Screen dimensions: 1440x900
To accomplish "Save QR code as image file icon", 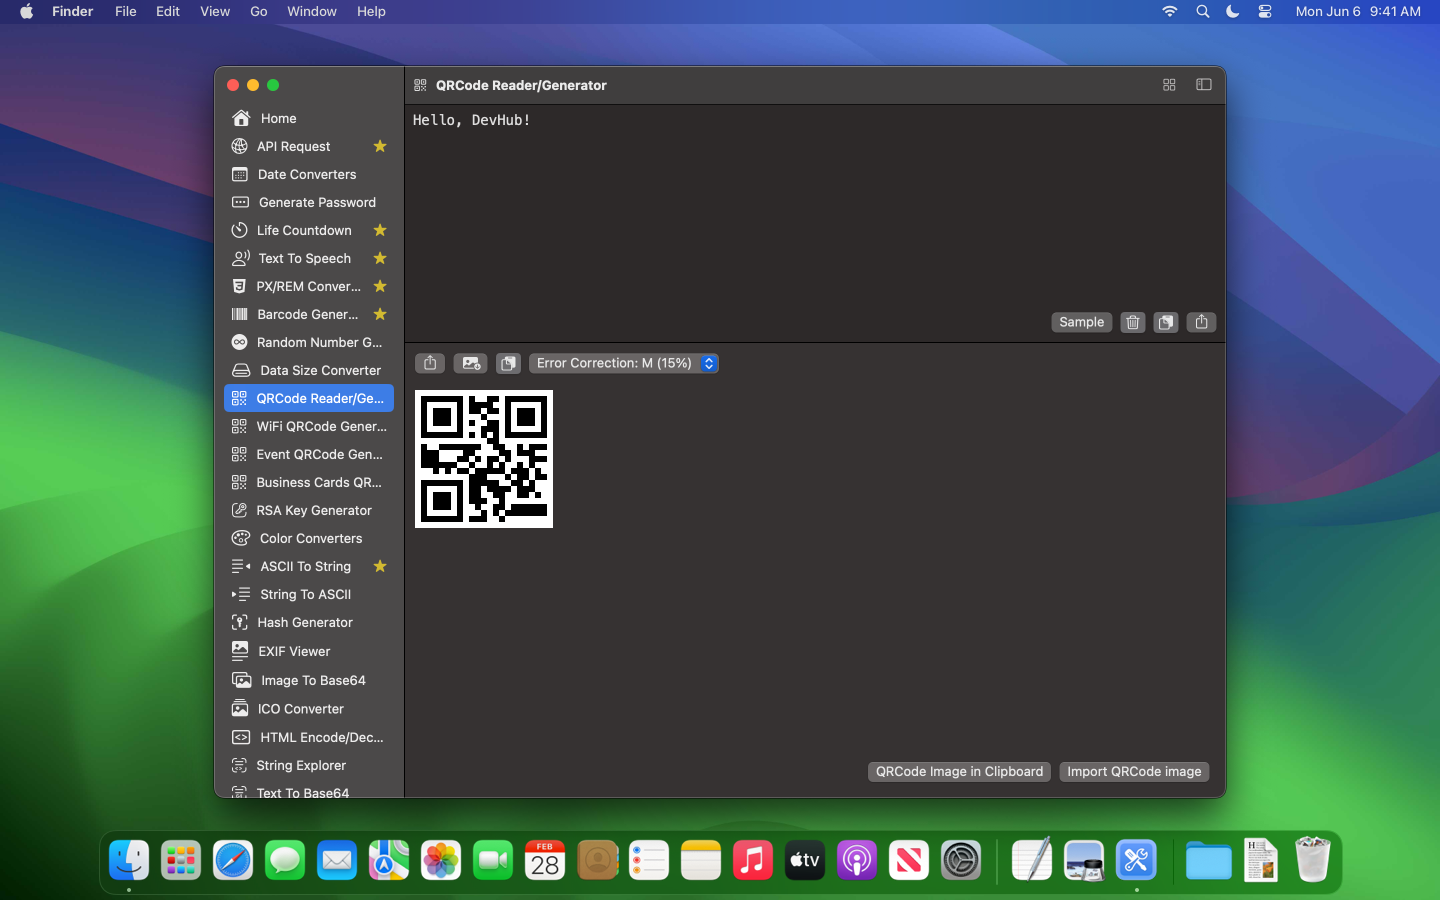I will [x=470, y=363].
